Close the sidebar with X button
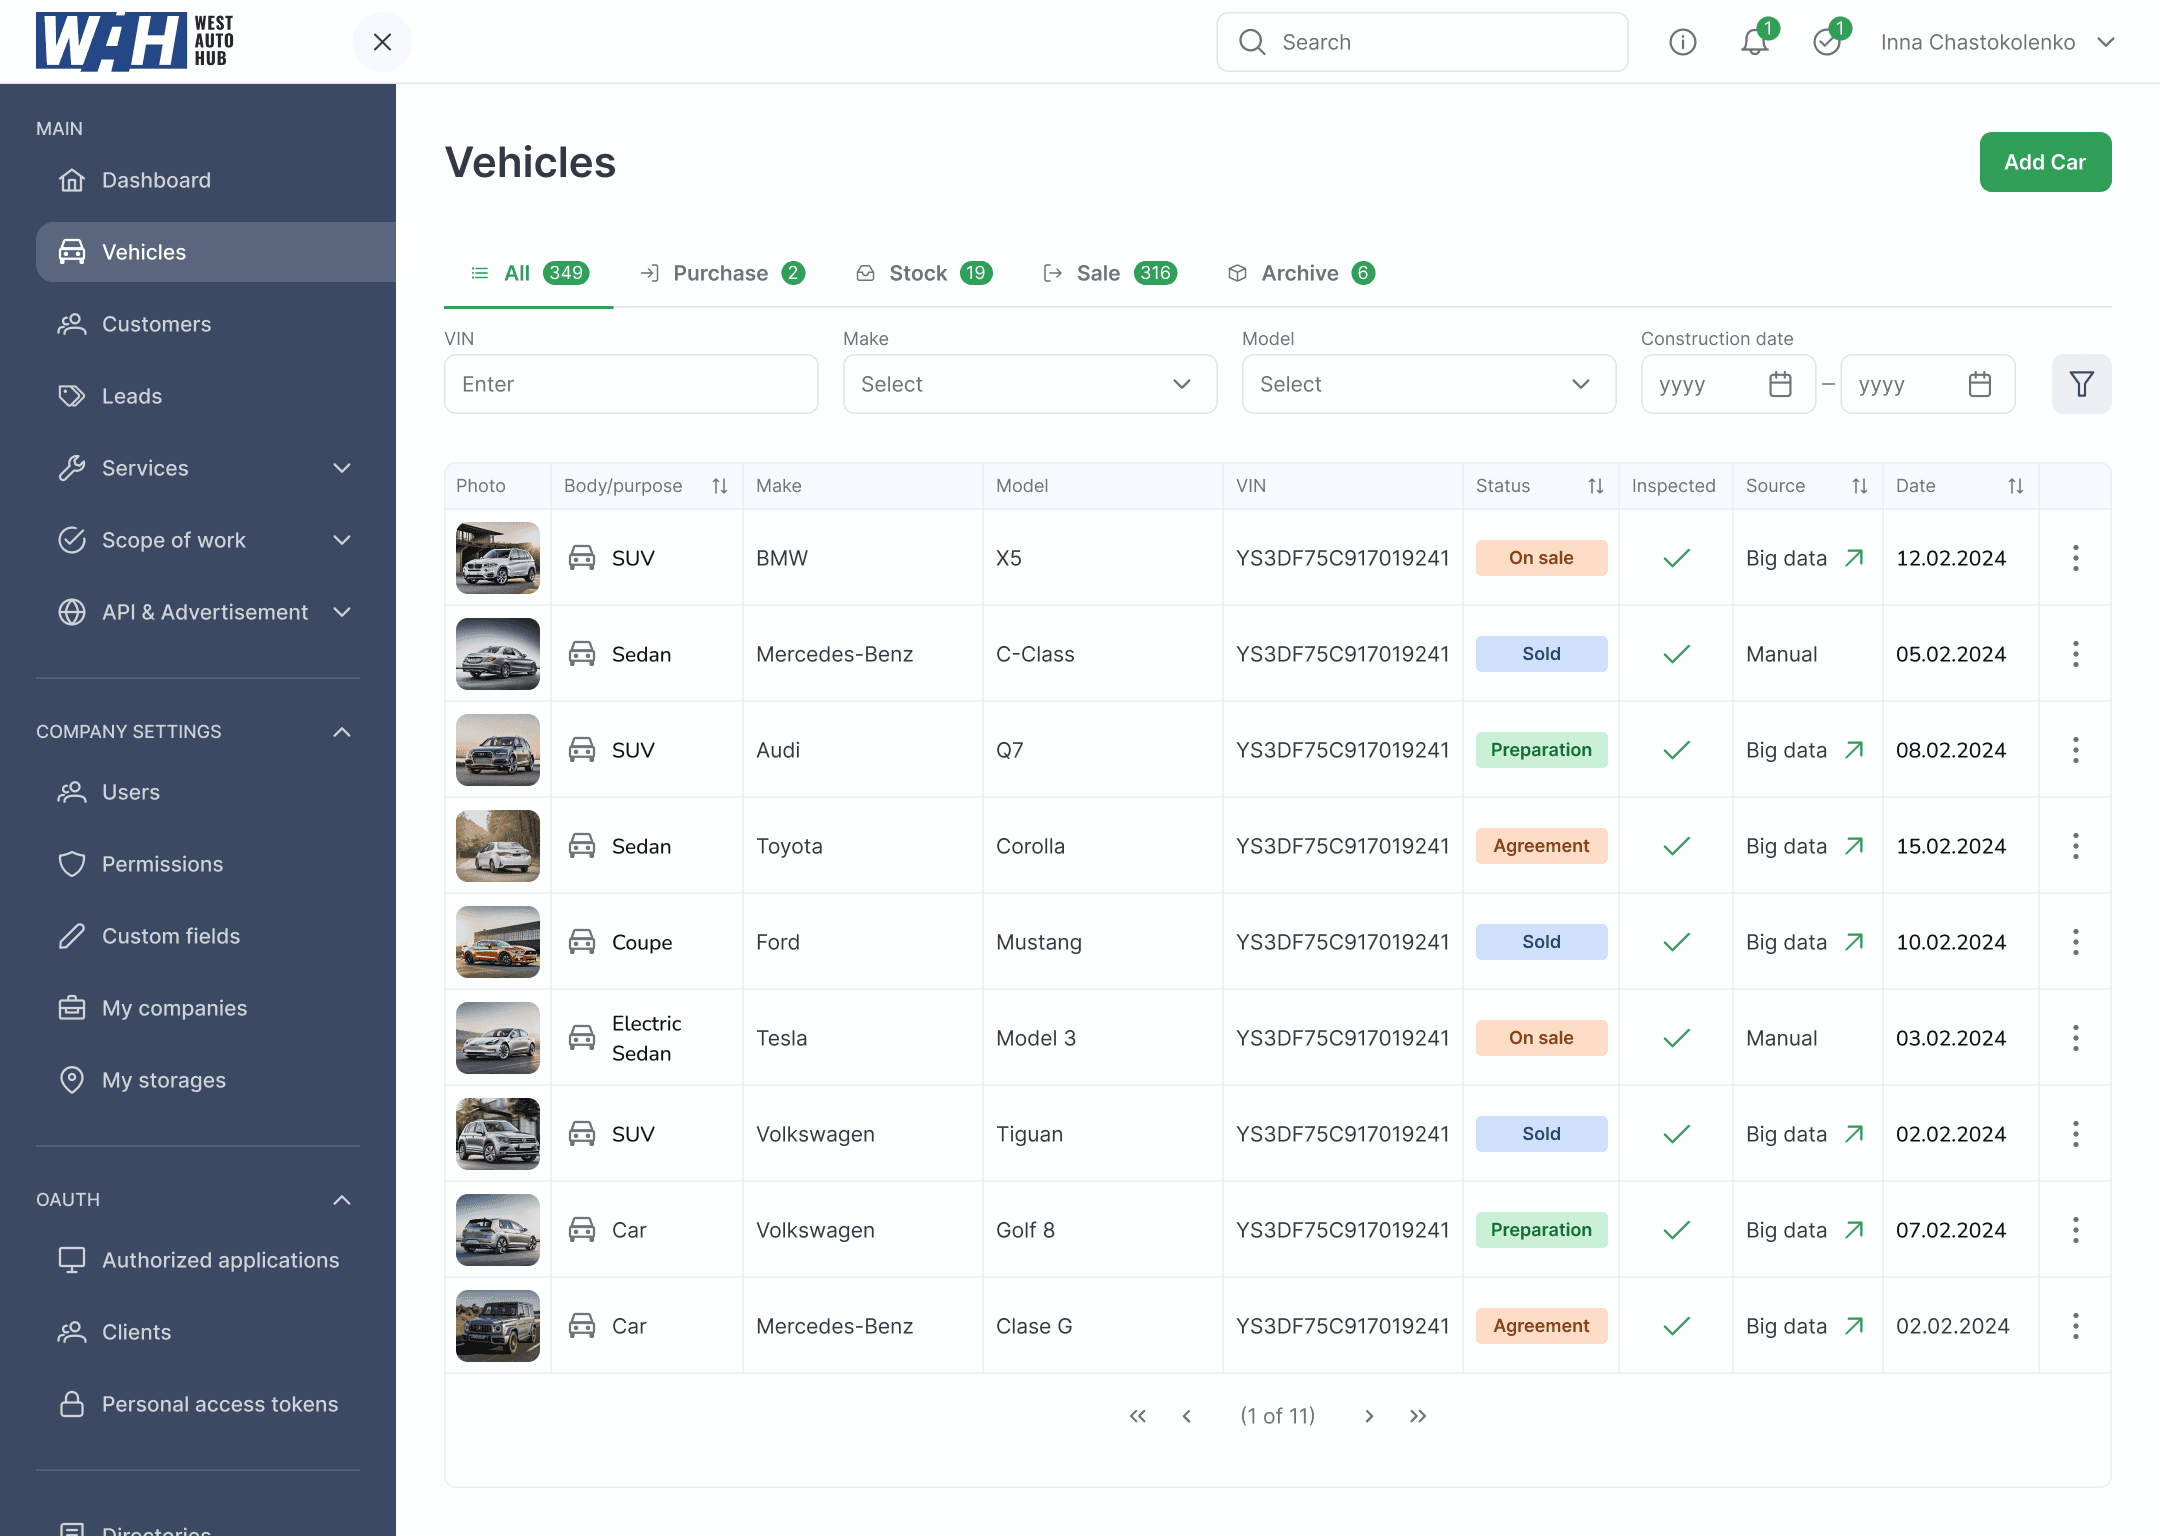Viewport: 2160px width, 1536px height. click(382, 42)
